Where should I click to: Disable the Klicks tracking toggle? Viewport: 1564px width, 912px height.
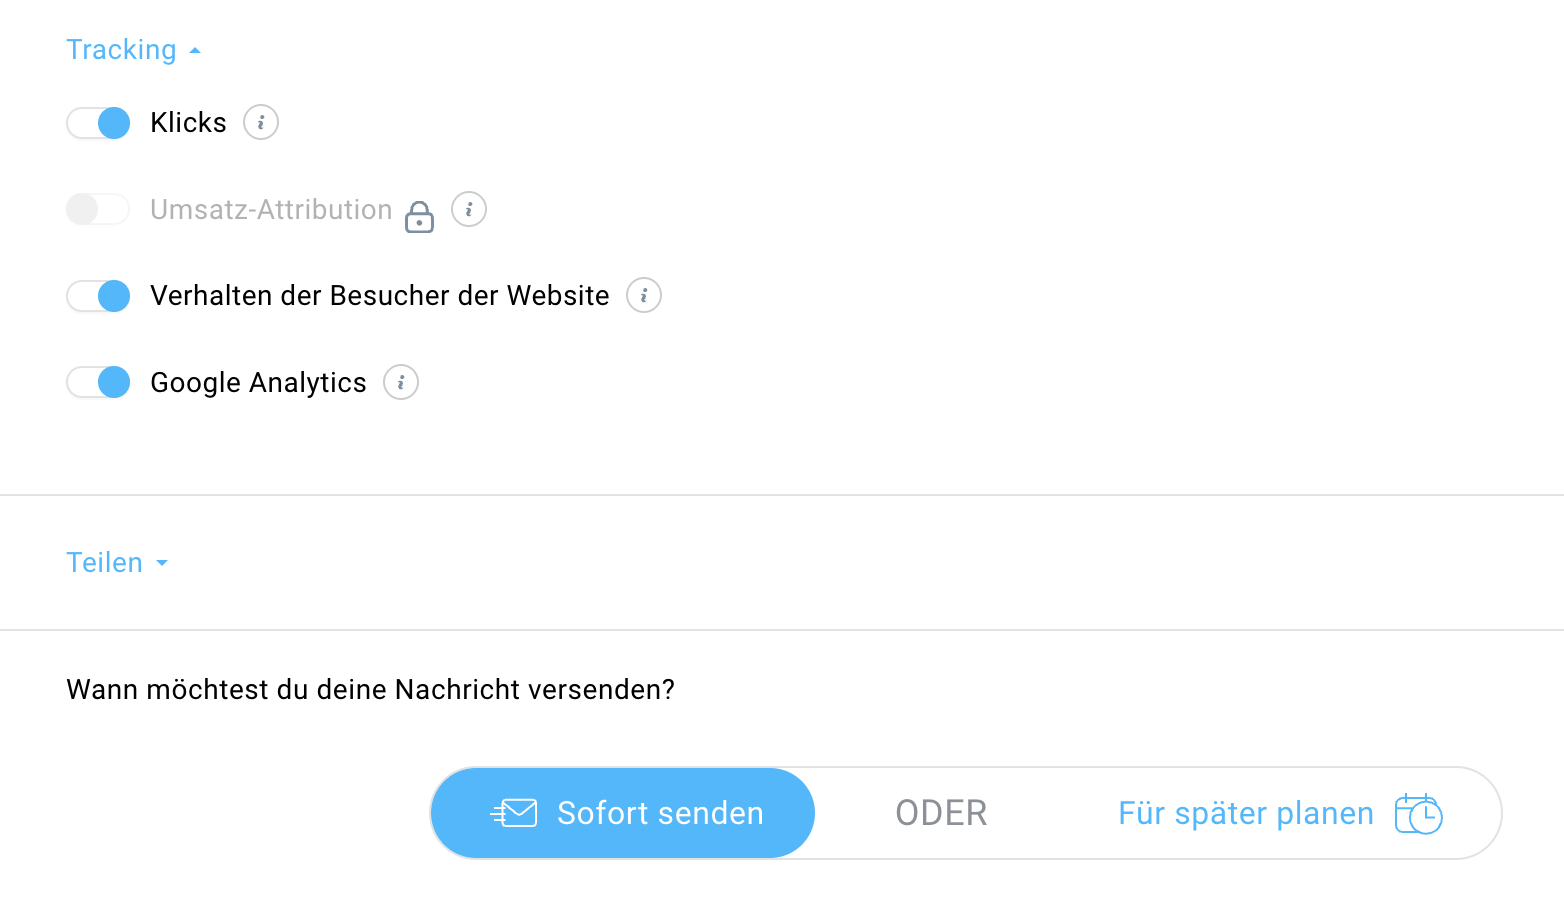click(x=99, y=123)
